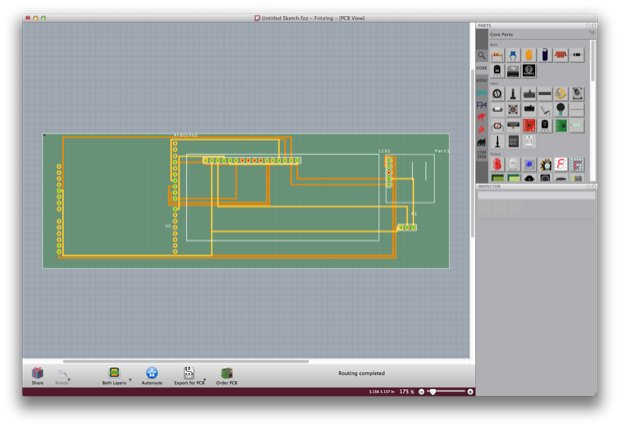Select the rotary potentiometer part
620x427 pixels.
pyautogui.click(x=577, y=94)
